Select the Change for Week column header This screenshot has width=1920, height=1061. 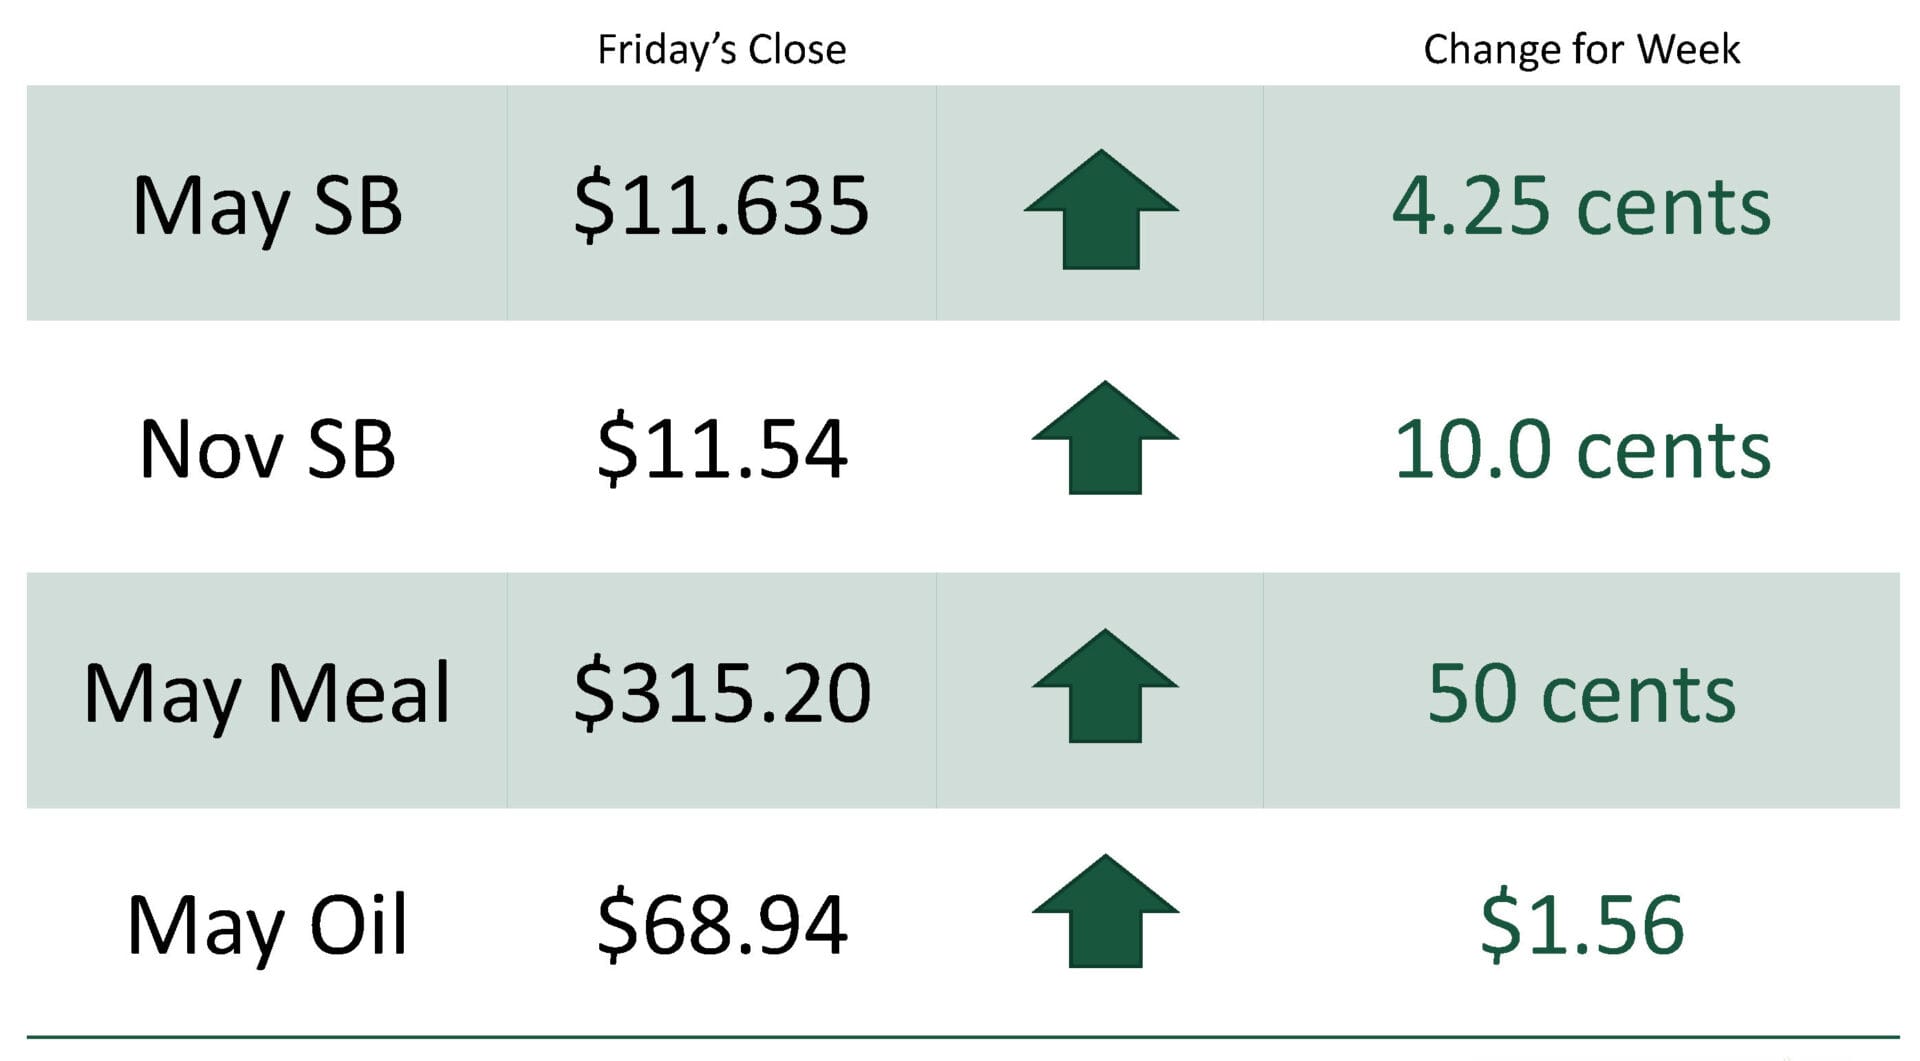(1581, 50)
